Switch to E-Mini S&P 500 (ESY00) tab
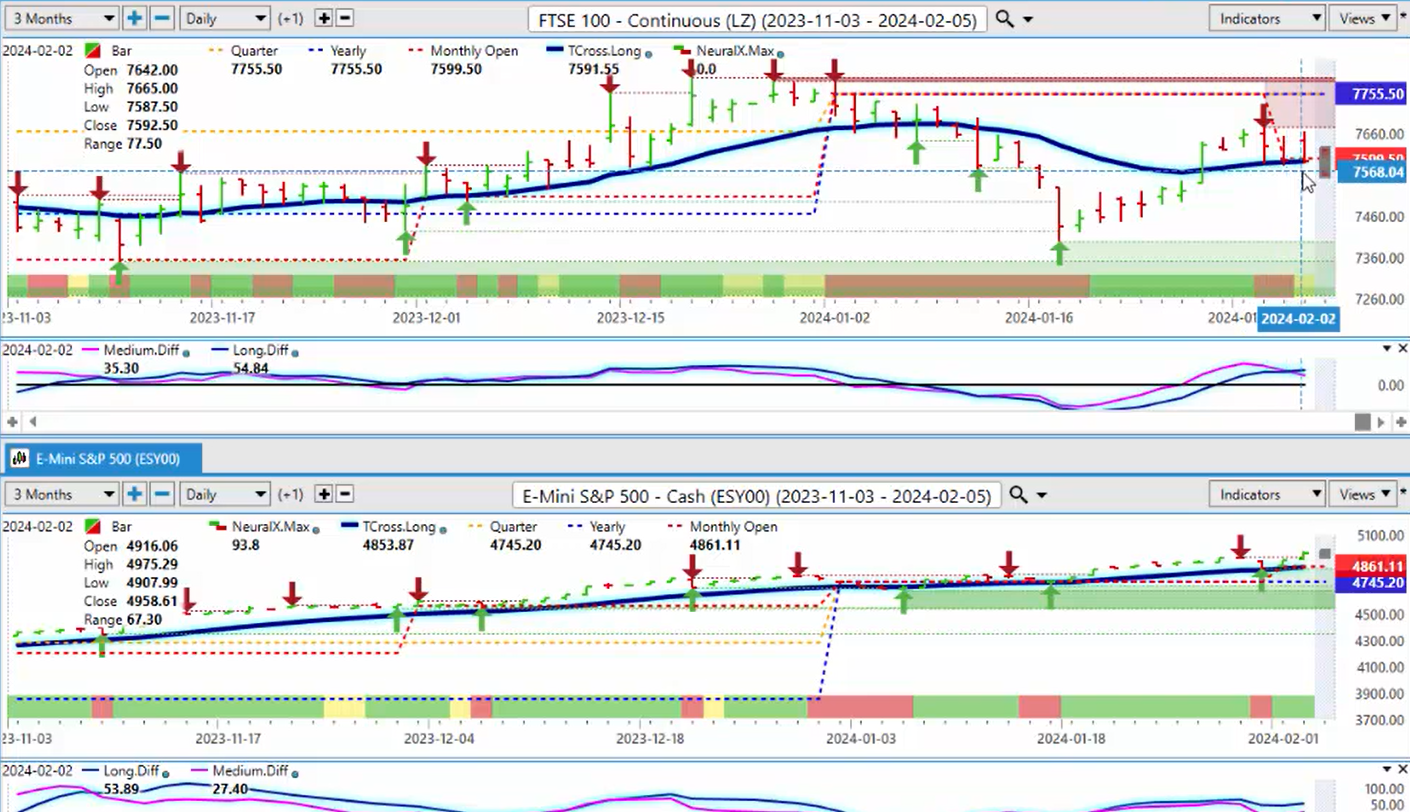Viewport: 1410px width, 812px height. tap(103, 459)
